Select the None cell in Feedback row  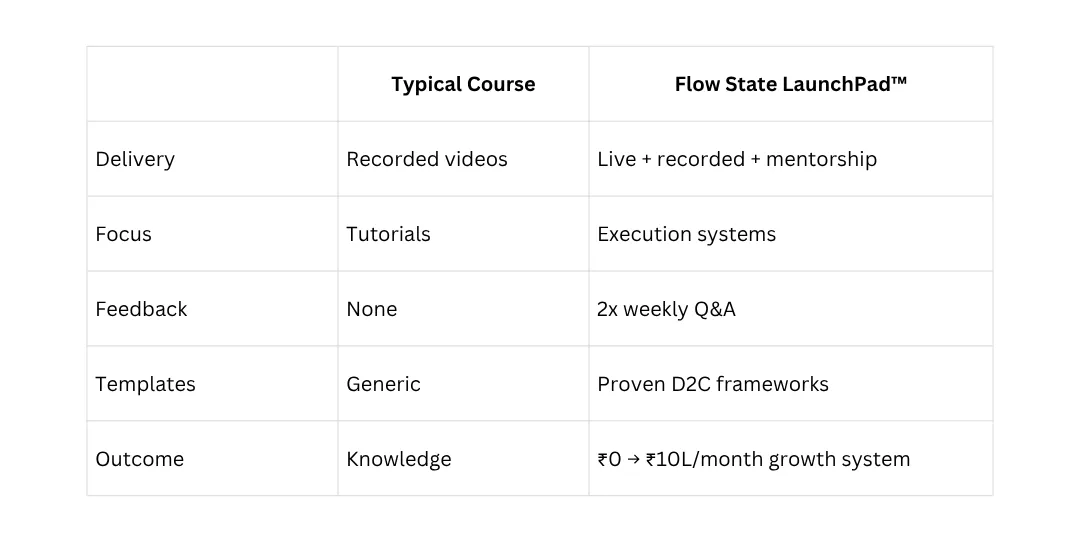464,309
